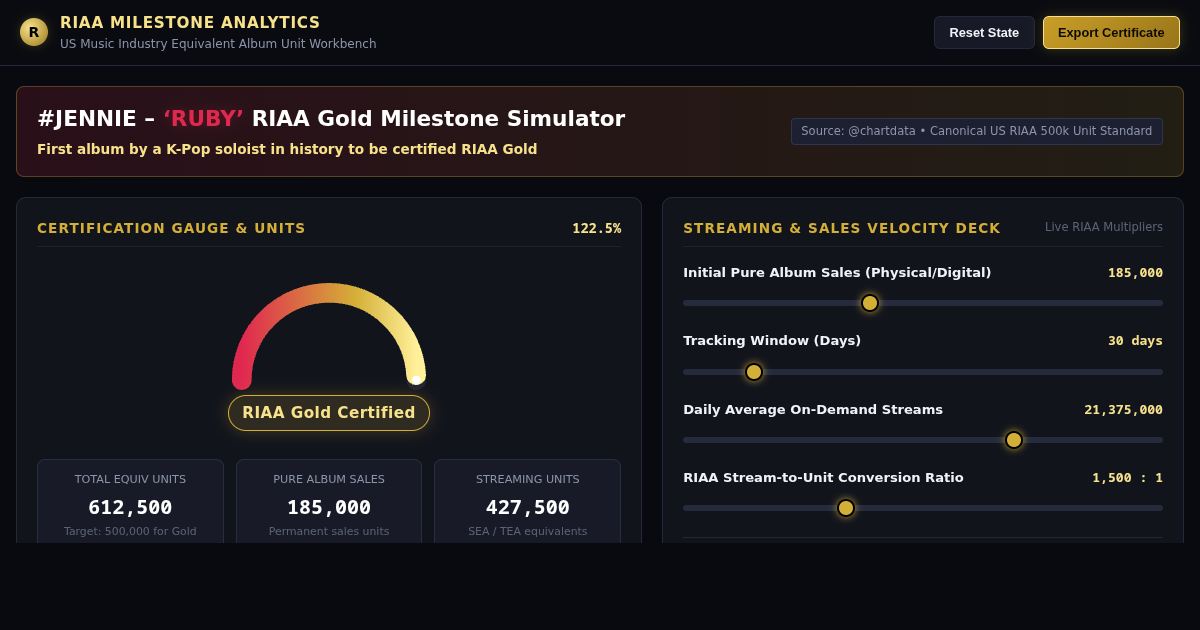The height and width of the screenshot is (630, 1200).
Task: Click the RIAA Gold Certified badge
Action: click(x=329, y=413)
